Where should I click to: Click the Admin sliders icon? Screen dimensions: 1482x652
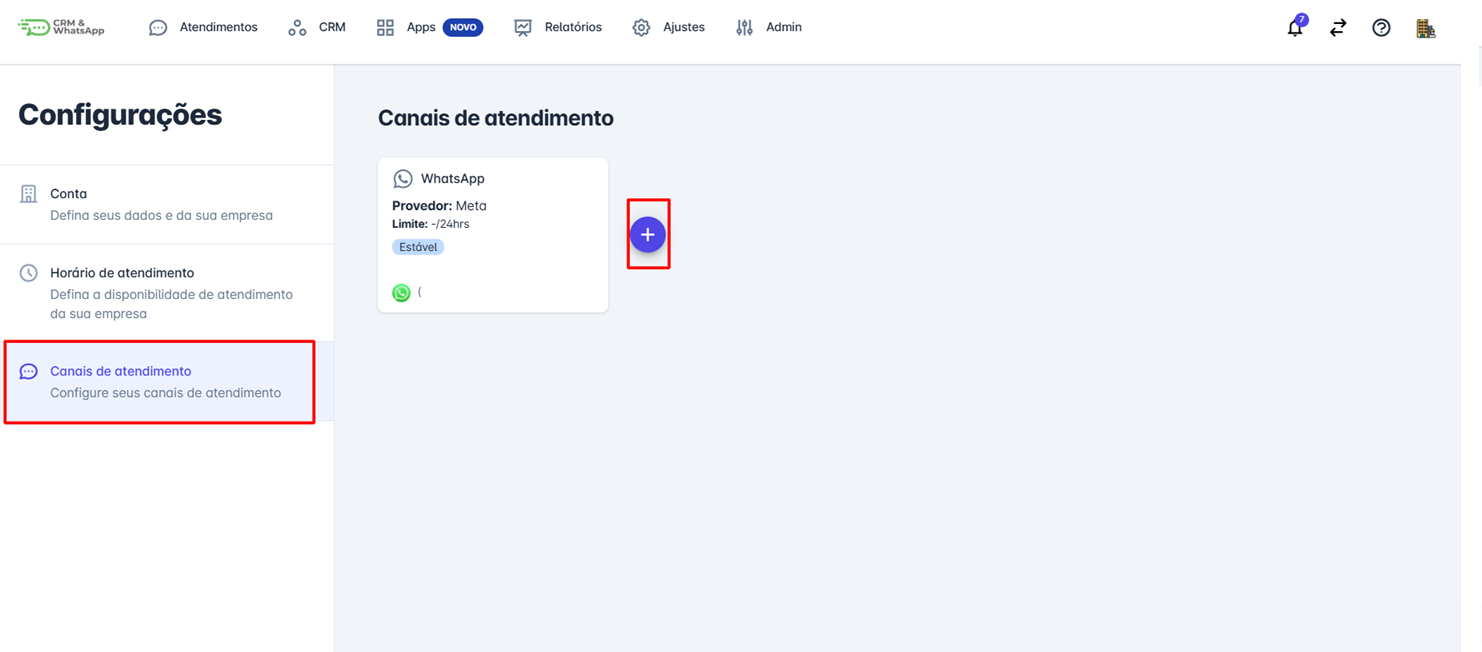coord(744,27)
